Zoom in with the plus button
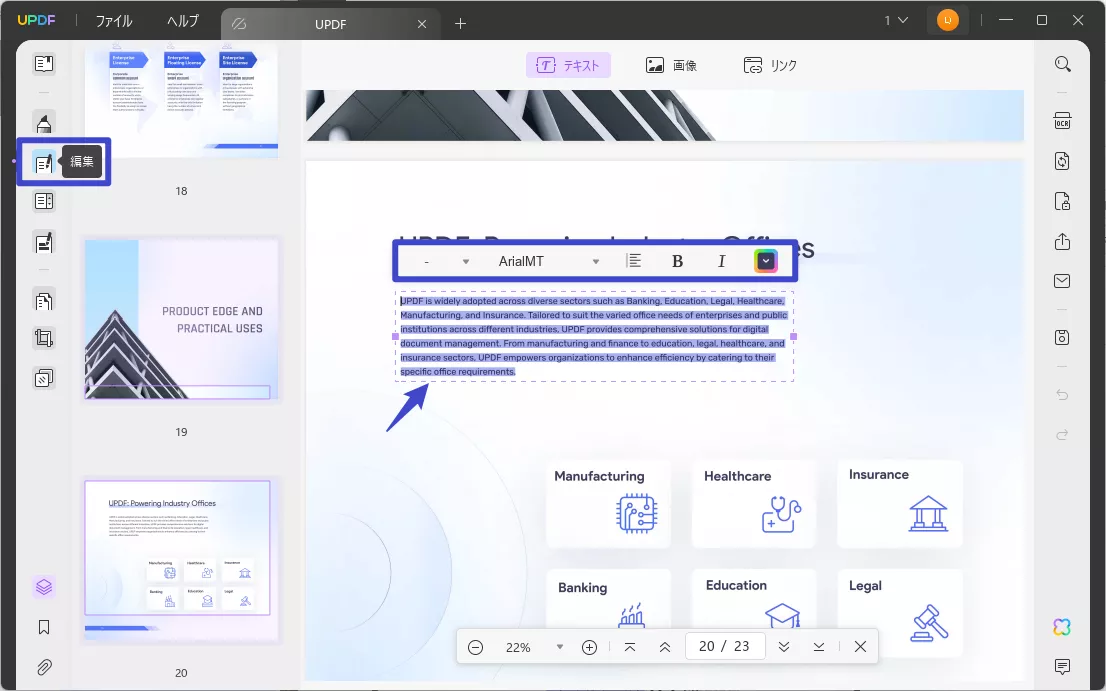 590,647
